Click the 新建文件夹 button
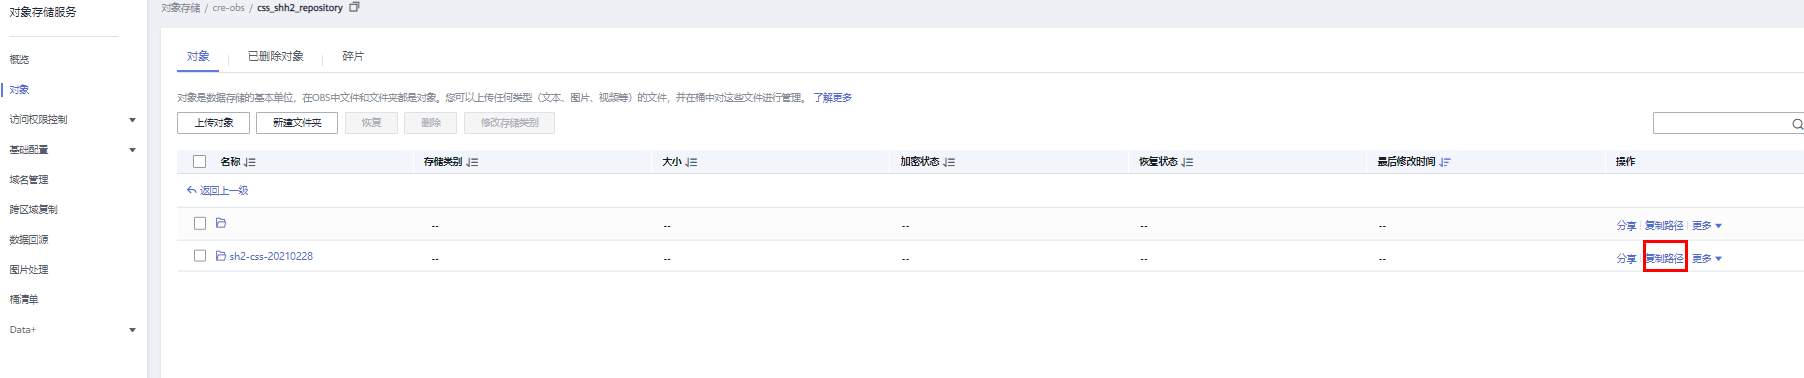 297,123
